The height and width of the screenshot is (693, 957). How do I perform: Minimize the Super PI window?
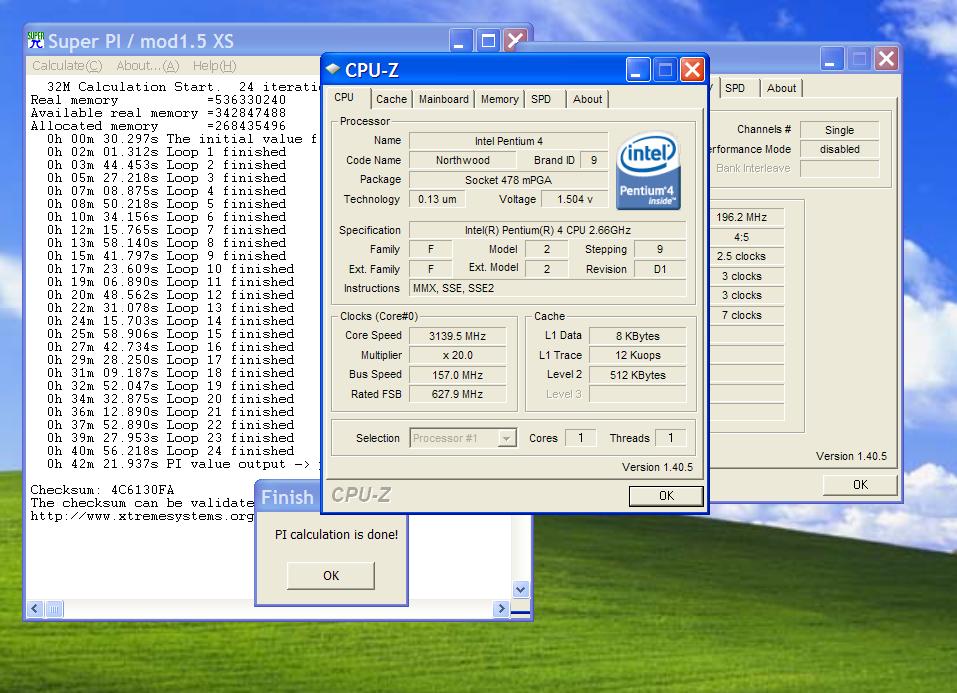(x=460, y=41)
